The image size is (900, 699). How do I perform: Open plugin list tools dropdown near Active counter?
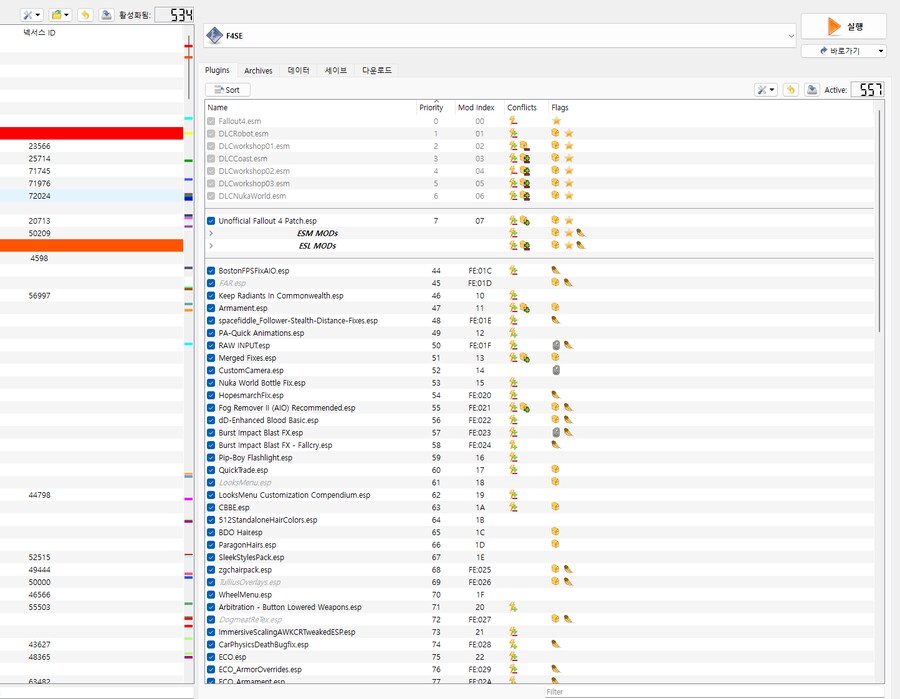(x=766, y=90)
